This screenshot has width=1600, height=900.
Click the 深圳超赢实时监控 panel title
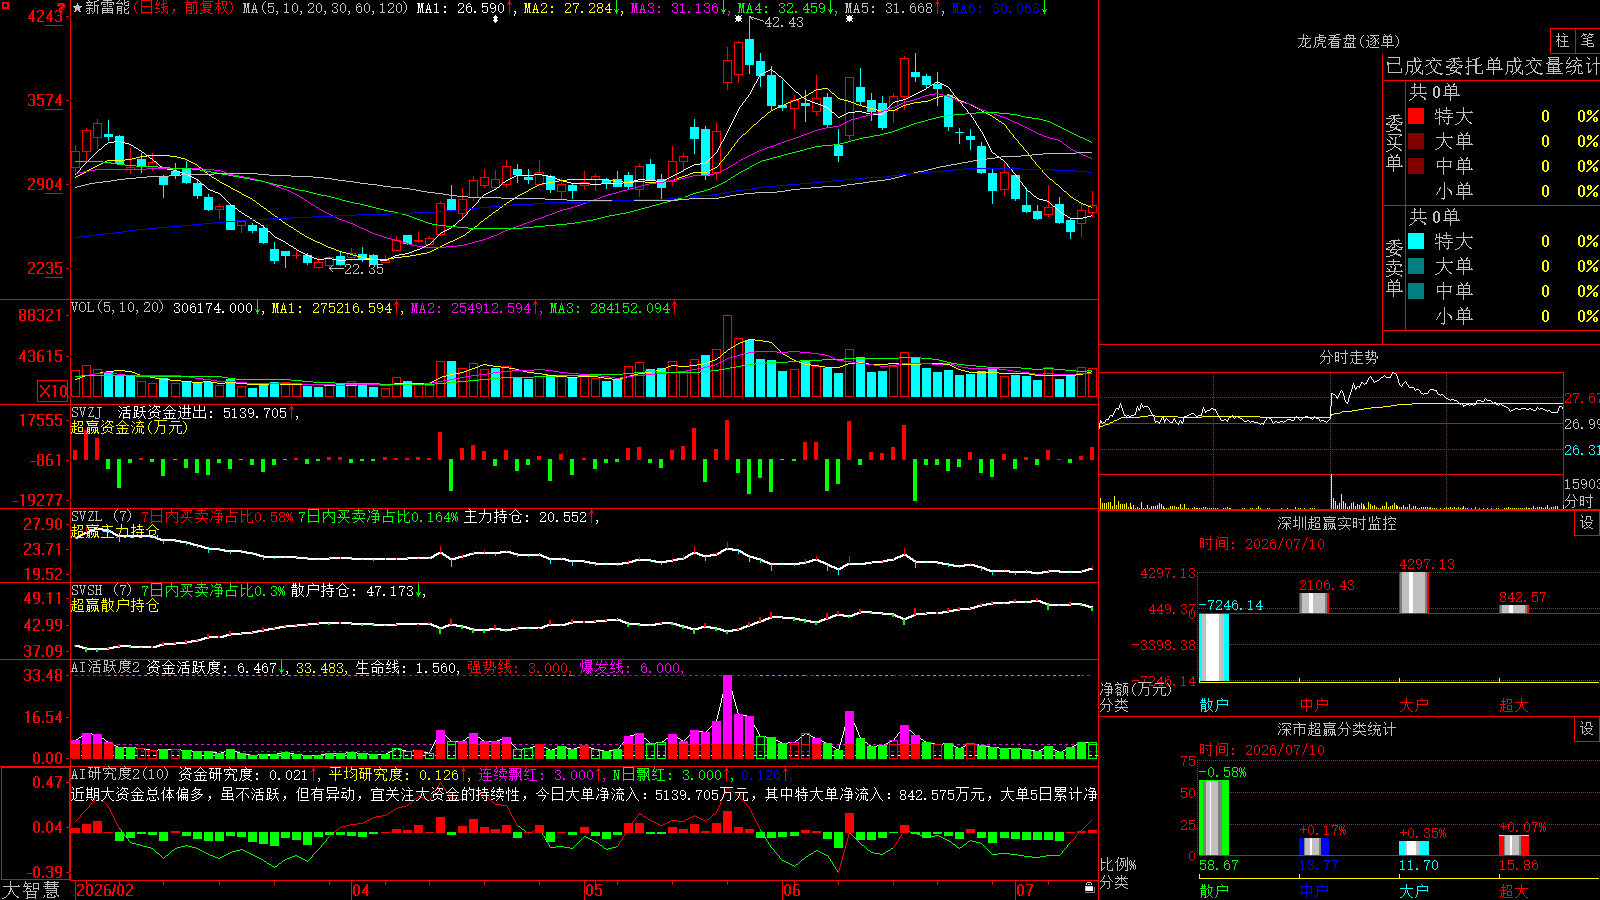click(1336, 523)
